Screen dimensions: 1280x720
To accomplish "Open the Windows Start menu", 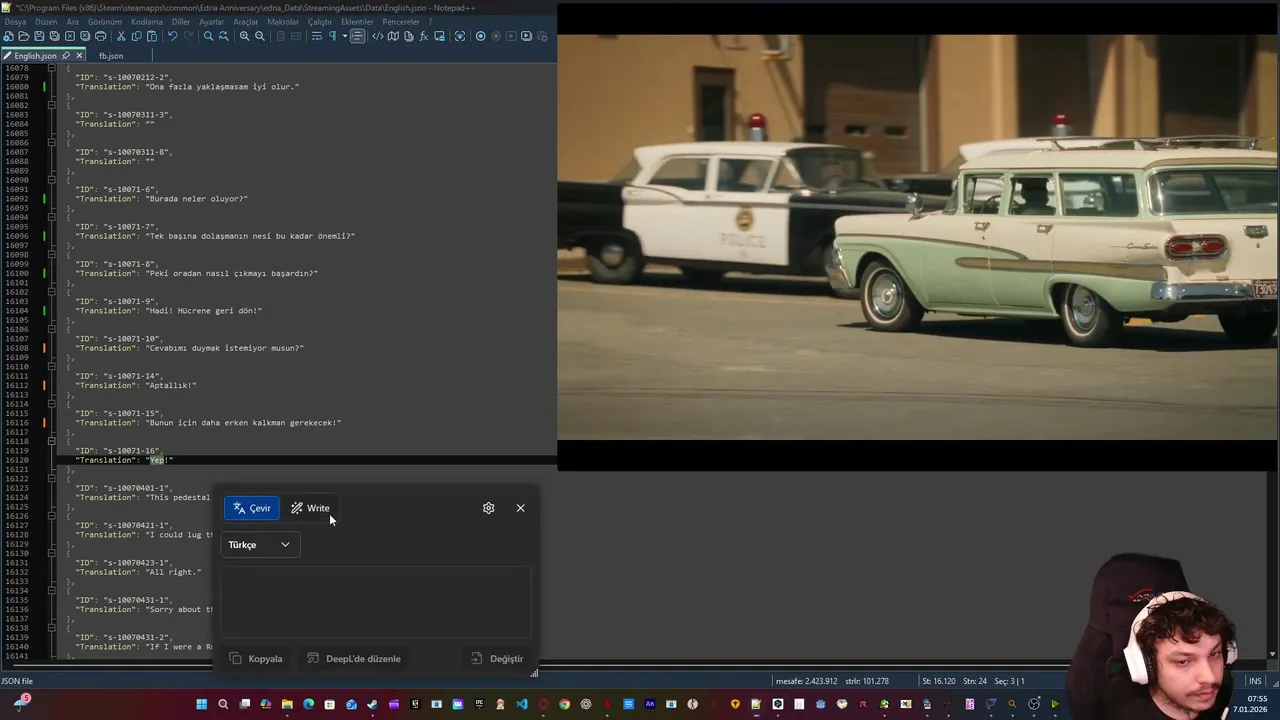I will pos(201,704).
